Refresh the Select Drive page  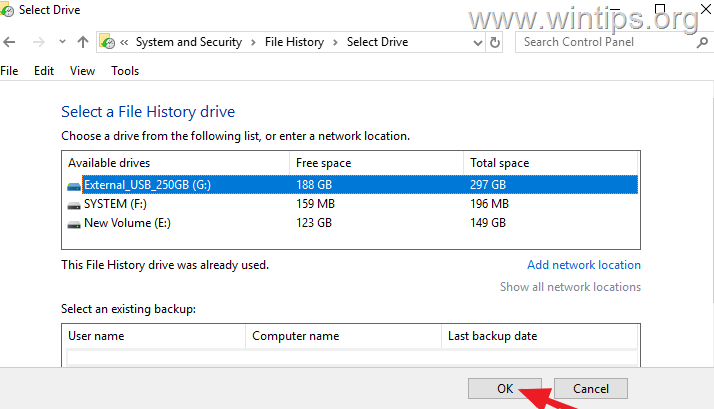pyautogui.click(x=495, y=42)
